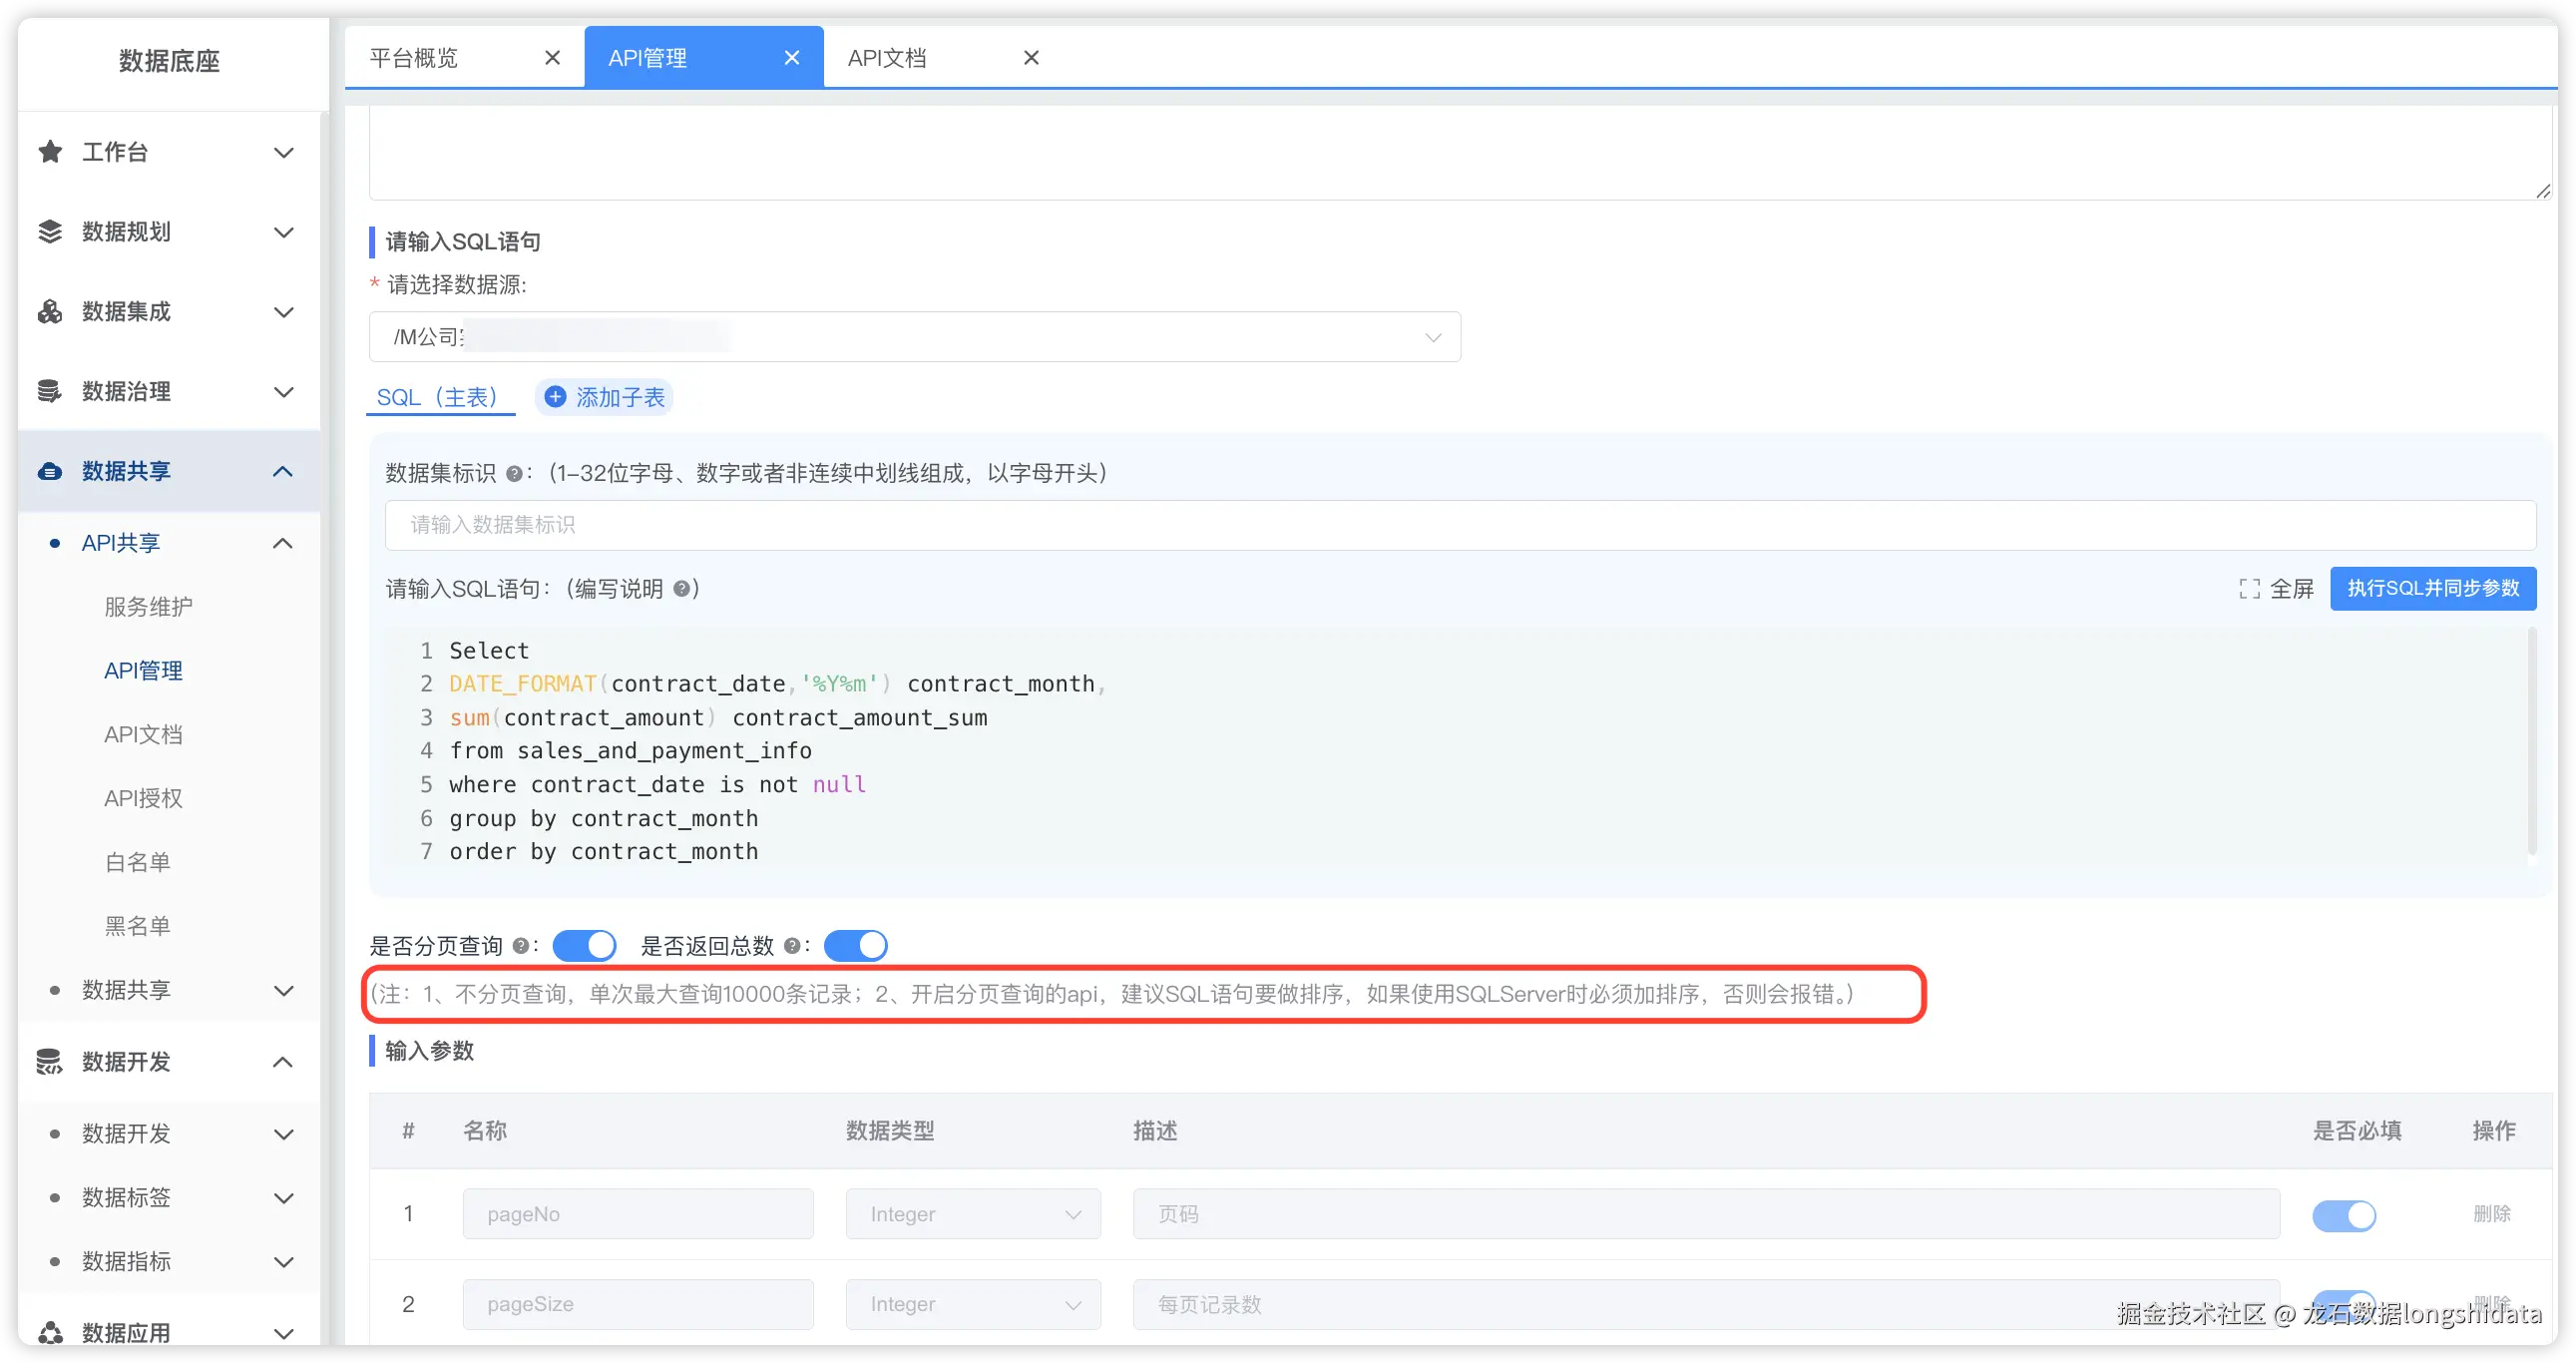Click the 请输入数据集标识 input field
The height and width of the screenshot is (1363, 2576).
(x=1460, y=525)
